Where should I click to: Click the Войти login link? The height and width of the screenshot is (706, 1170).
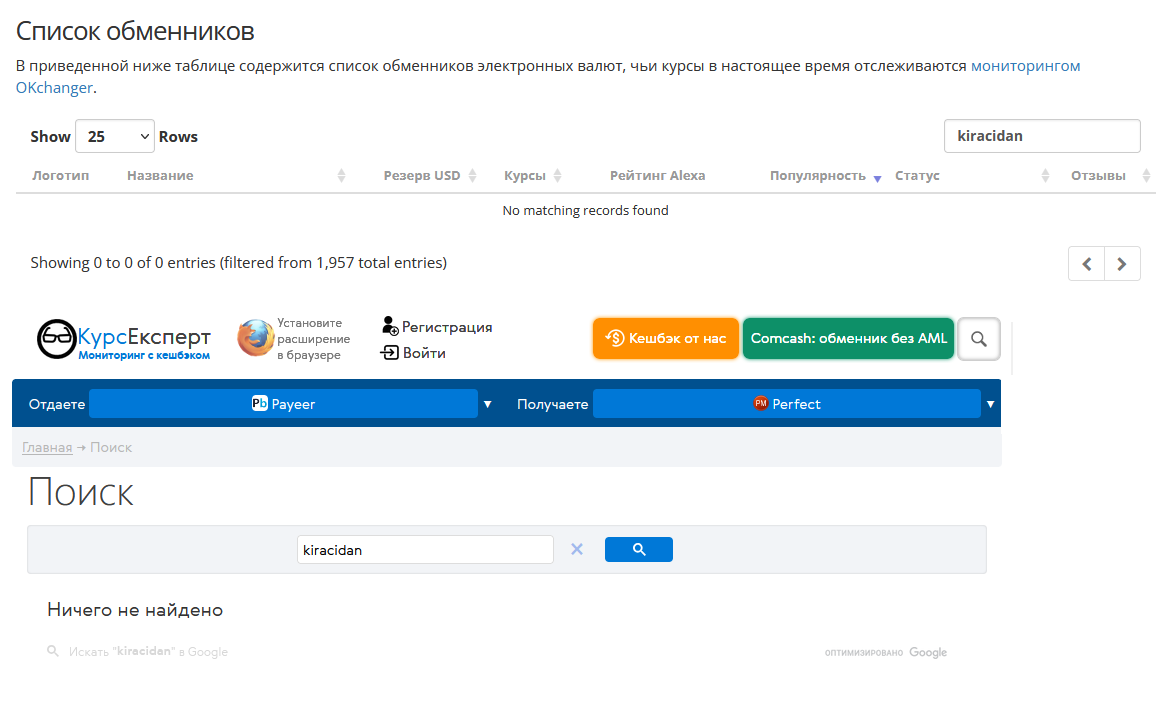coord(413,353)
